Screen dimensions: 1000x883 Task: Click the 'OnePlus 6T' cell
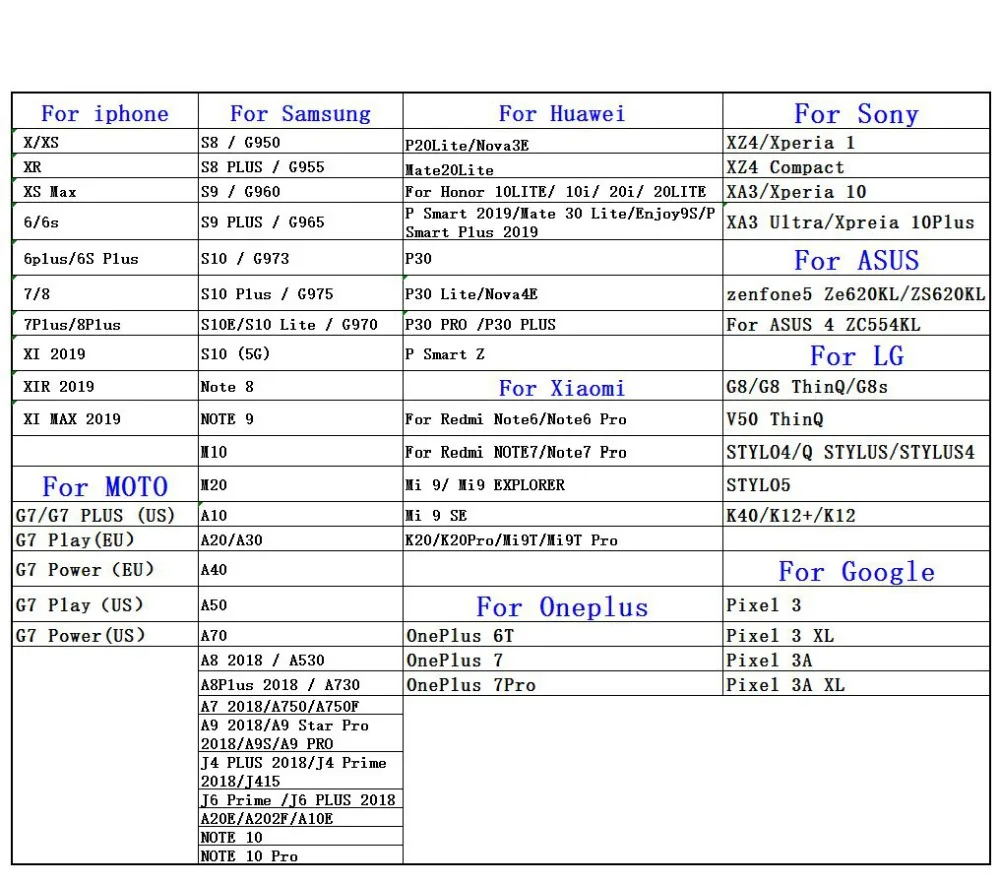[x=562, y=634]
